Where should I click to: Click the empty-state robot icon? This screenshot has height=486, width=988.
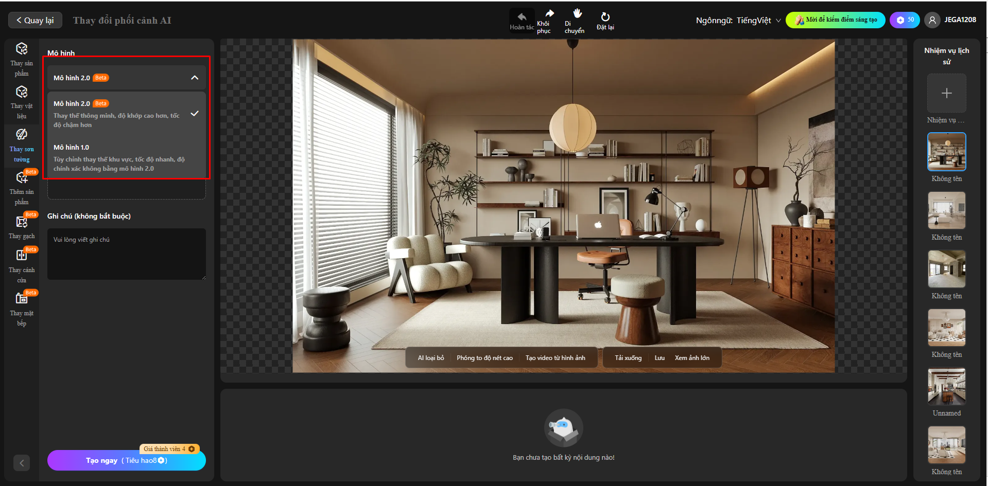click(563, 428)
